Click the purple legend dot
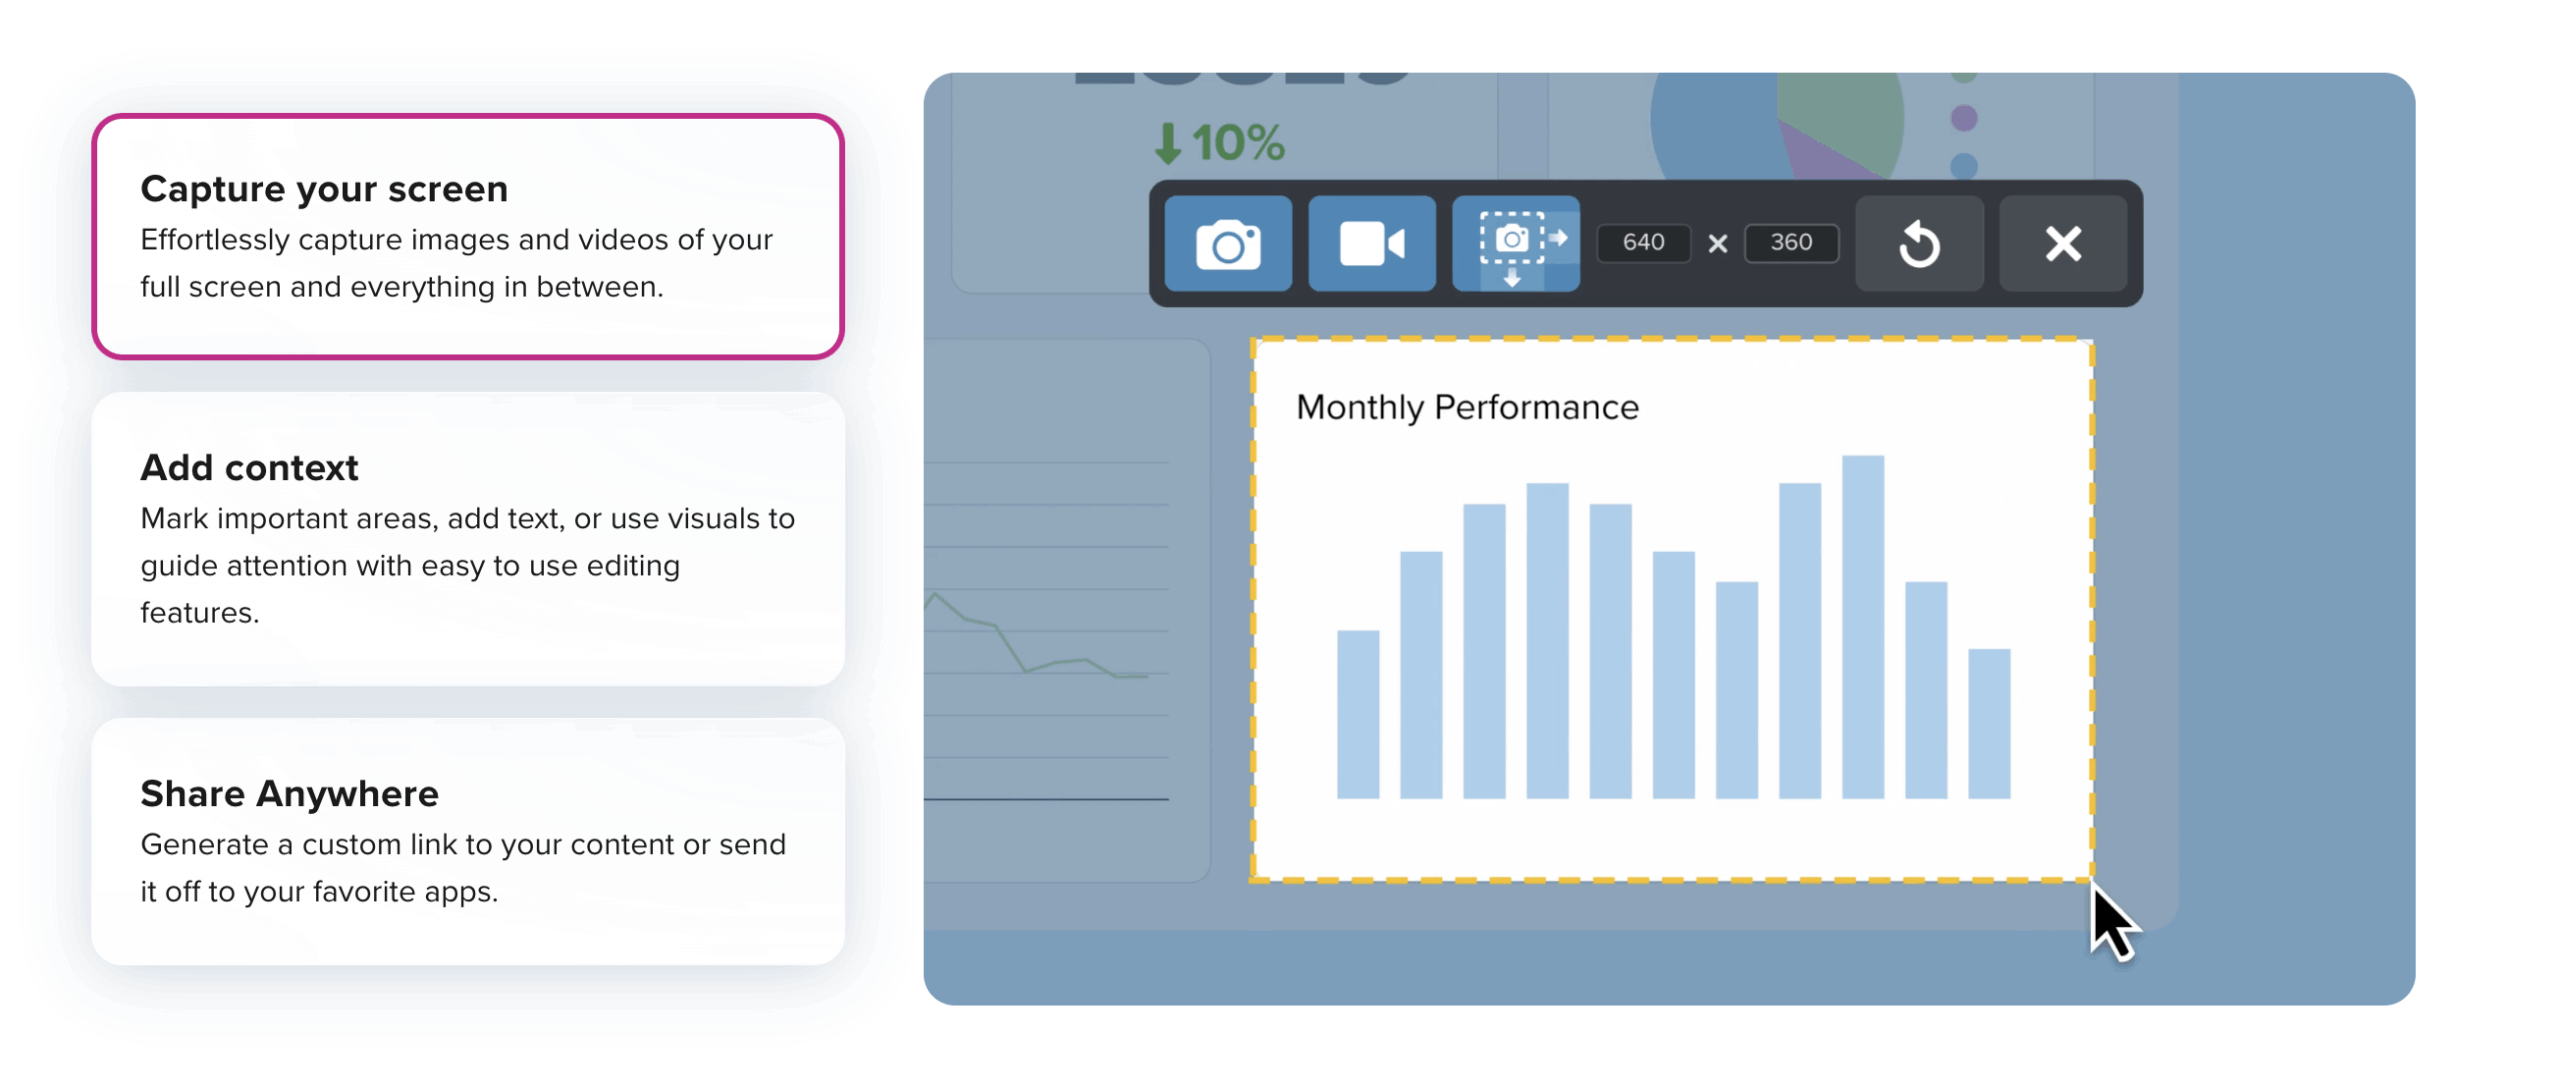 pyautogui.click(x=1963, y=119)
